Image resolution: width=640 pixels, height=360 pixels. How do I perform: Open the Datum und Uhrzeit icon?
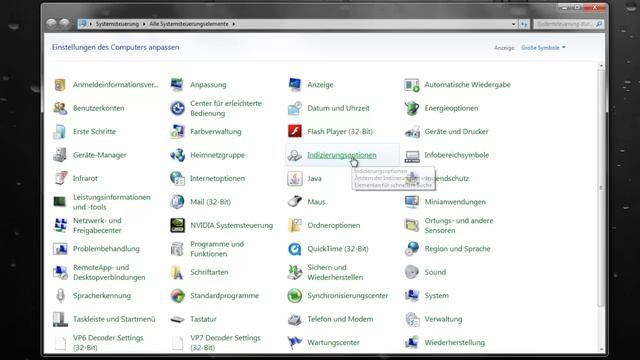(294, 108)
